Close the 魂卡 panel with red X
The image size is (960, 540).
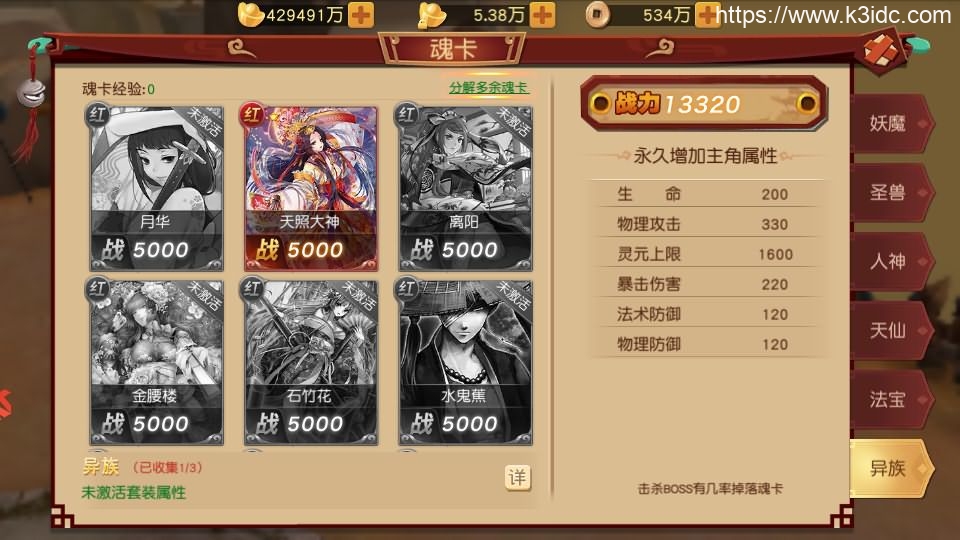pos(881,51)
